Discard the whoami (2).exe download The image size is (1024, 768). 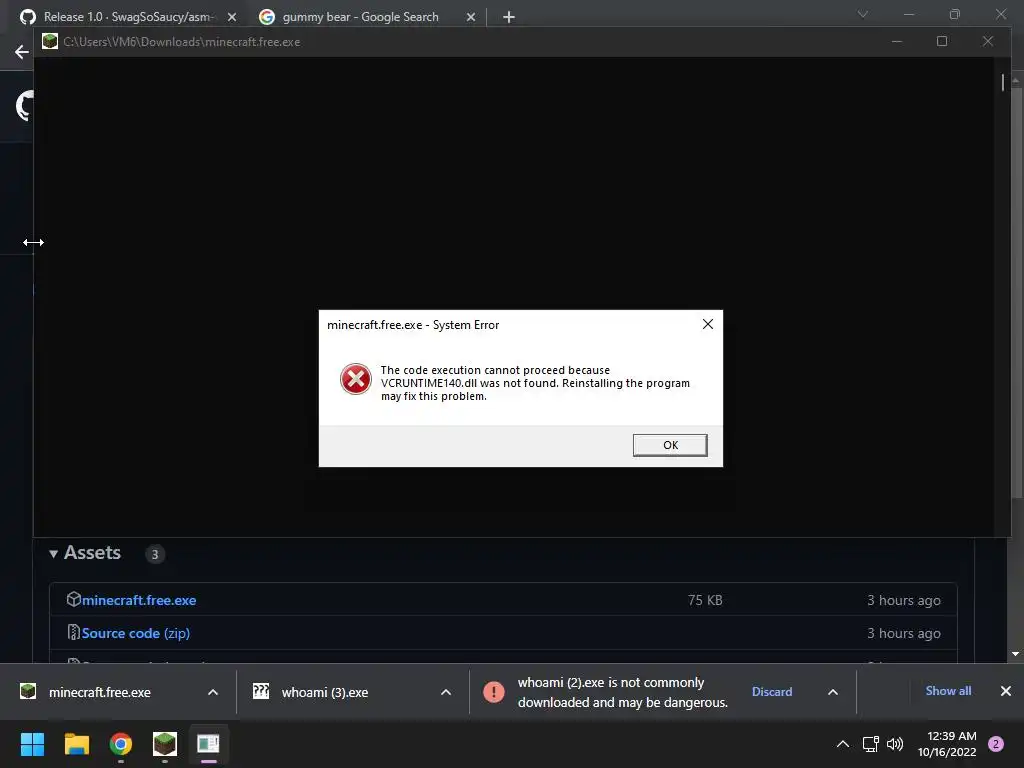[772, 692]
